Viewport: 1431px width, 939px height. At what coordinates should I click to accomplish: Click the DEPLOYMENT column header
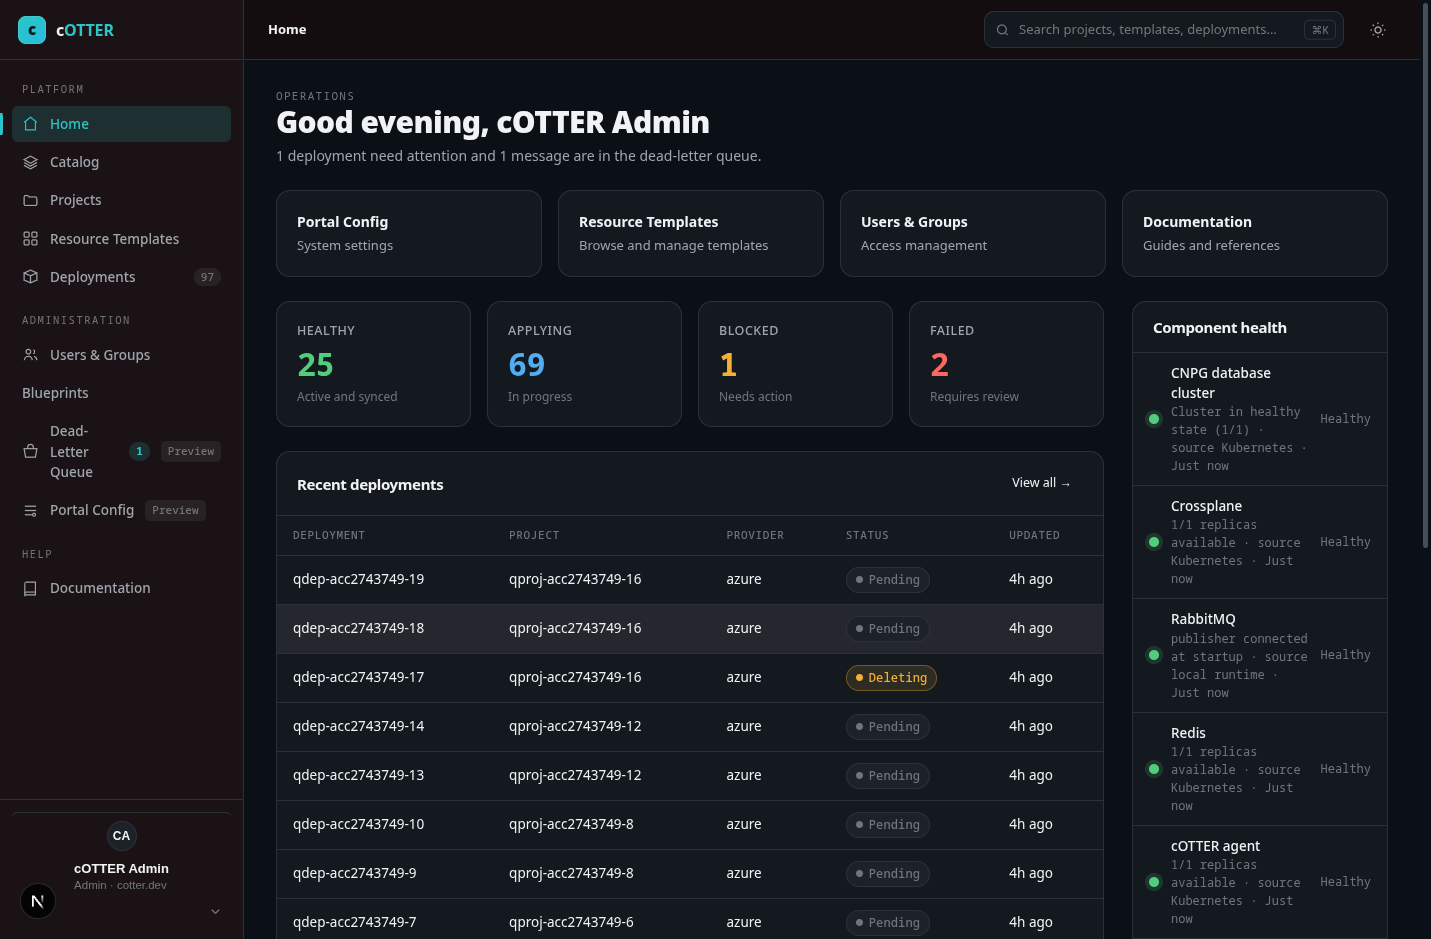tap(329, 536)
